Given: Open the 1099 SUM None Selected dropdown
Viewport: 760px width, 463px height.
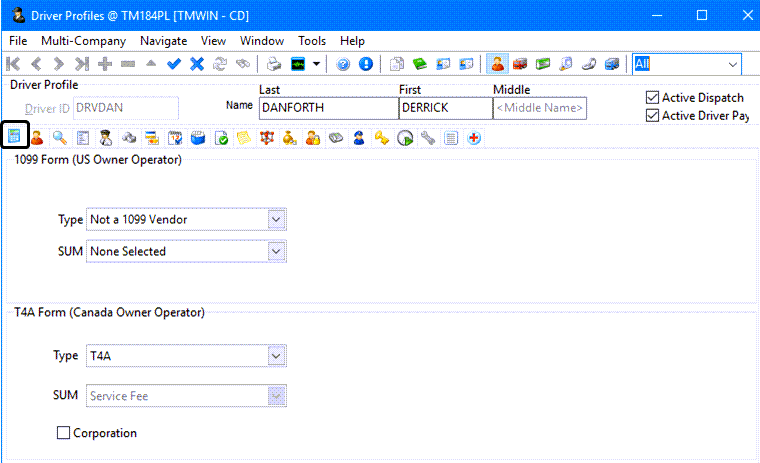Looking at the screenshot, I should coord(277,252).
